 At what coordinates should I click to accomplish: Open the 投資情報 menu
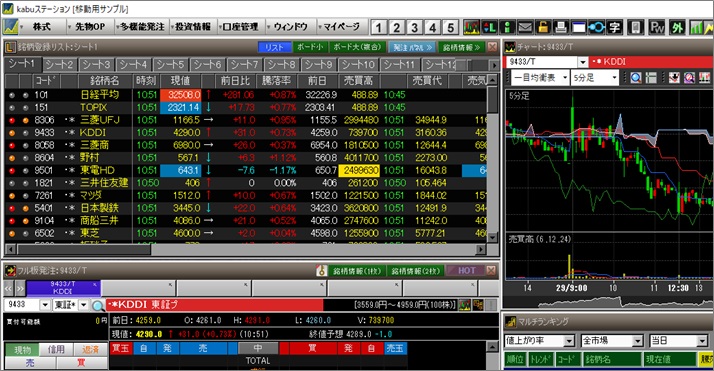click(x=193, y=27)
